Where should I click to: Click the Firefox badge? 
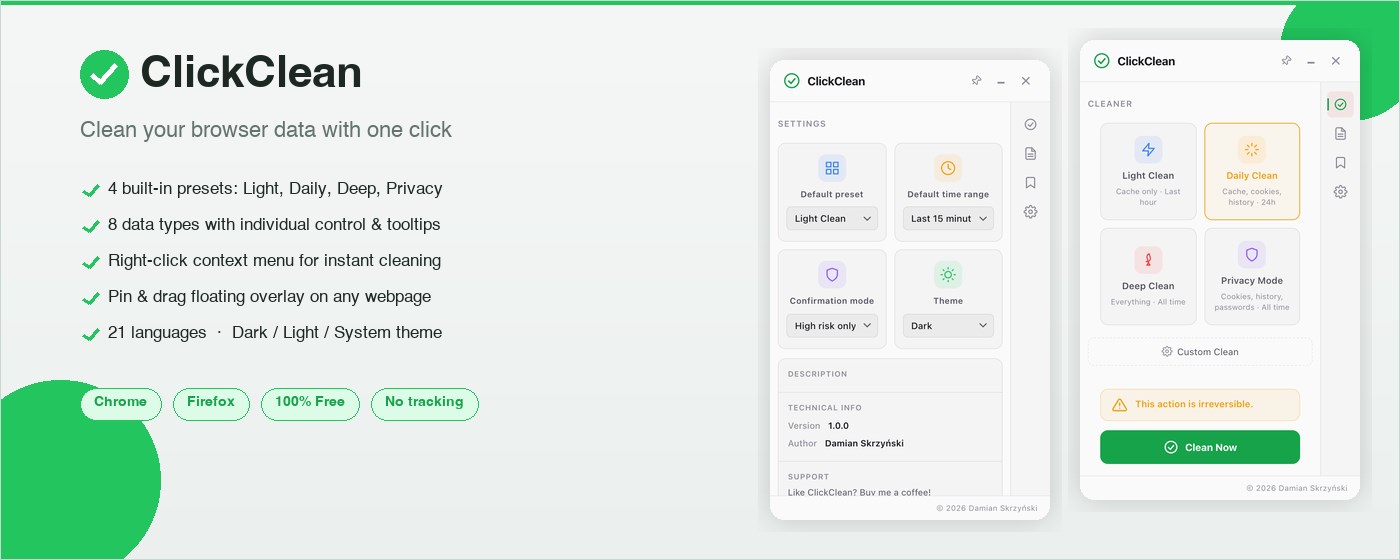coord(211,403)
